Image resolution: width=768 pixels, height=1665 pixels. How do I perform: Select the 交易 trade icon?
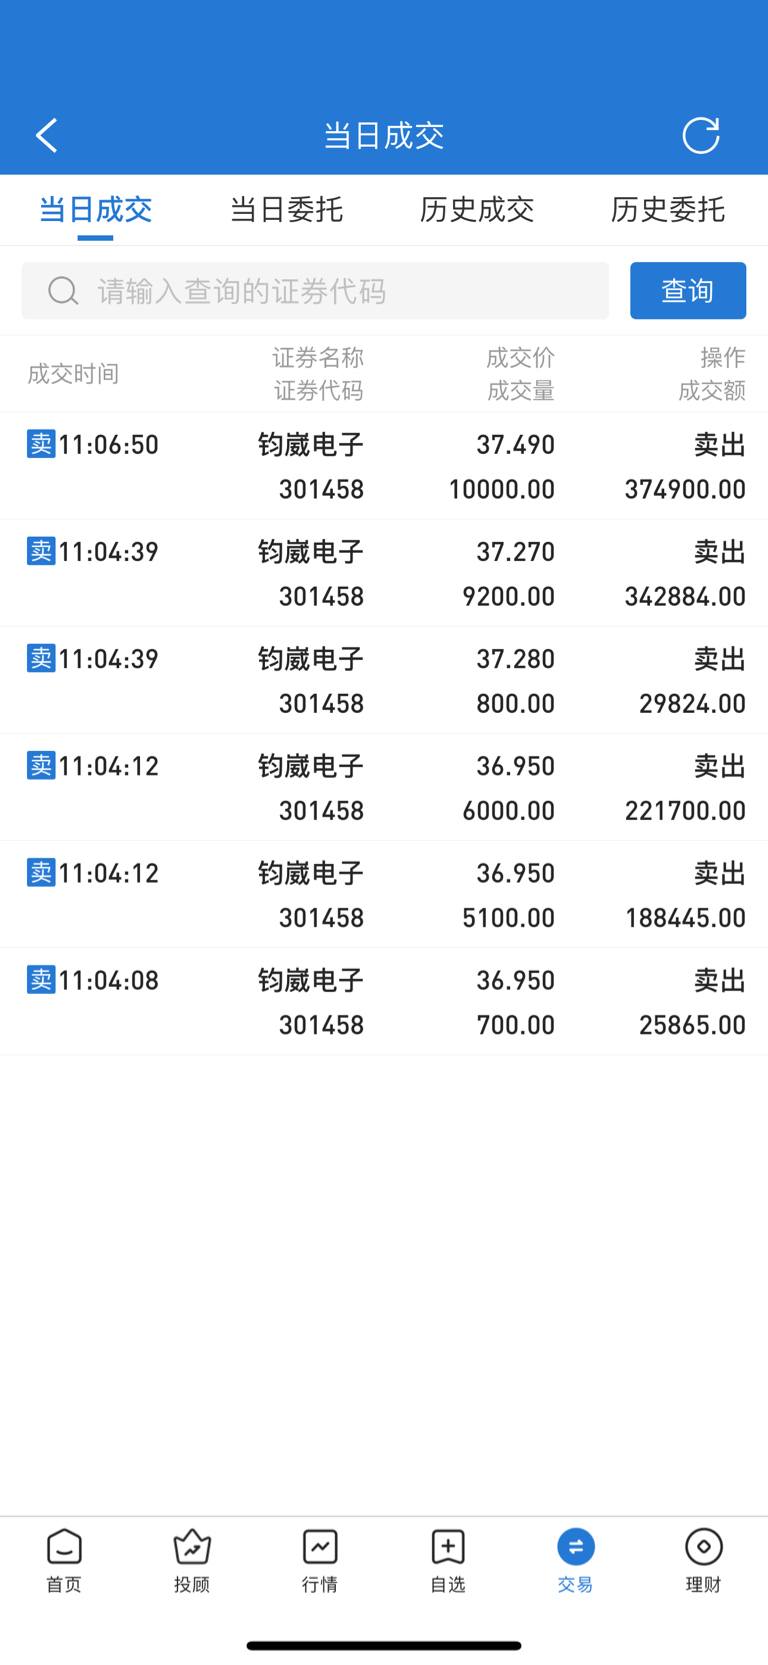pos(576,1559)
